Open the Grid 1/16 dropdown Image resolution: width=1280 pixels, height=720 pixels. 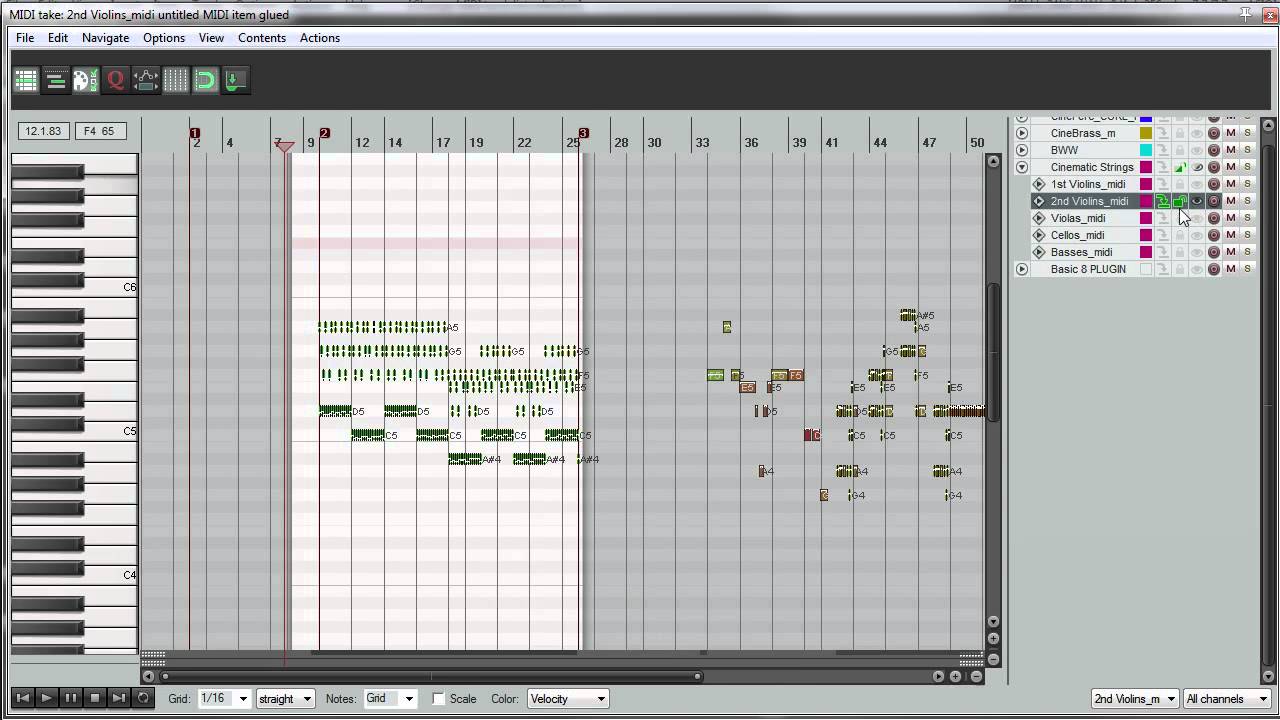[x=225, y=699]
